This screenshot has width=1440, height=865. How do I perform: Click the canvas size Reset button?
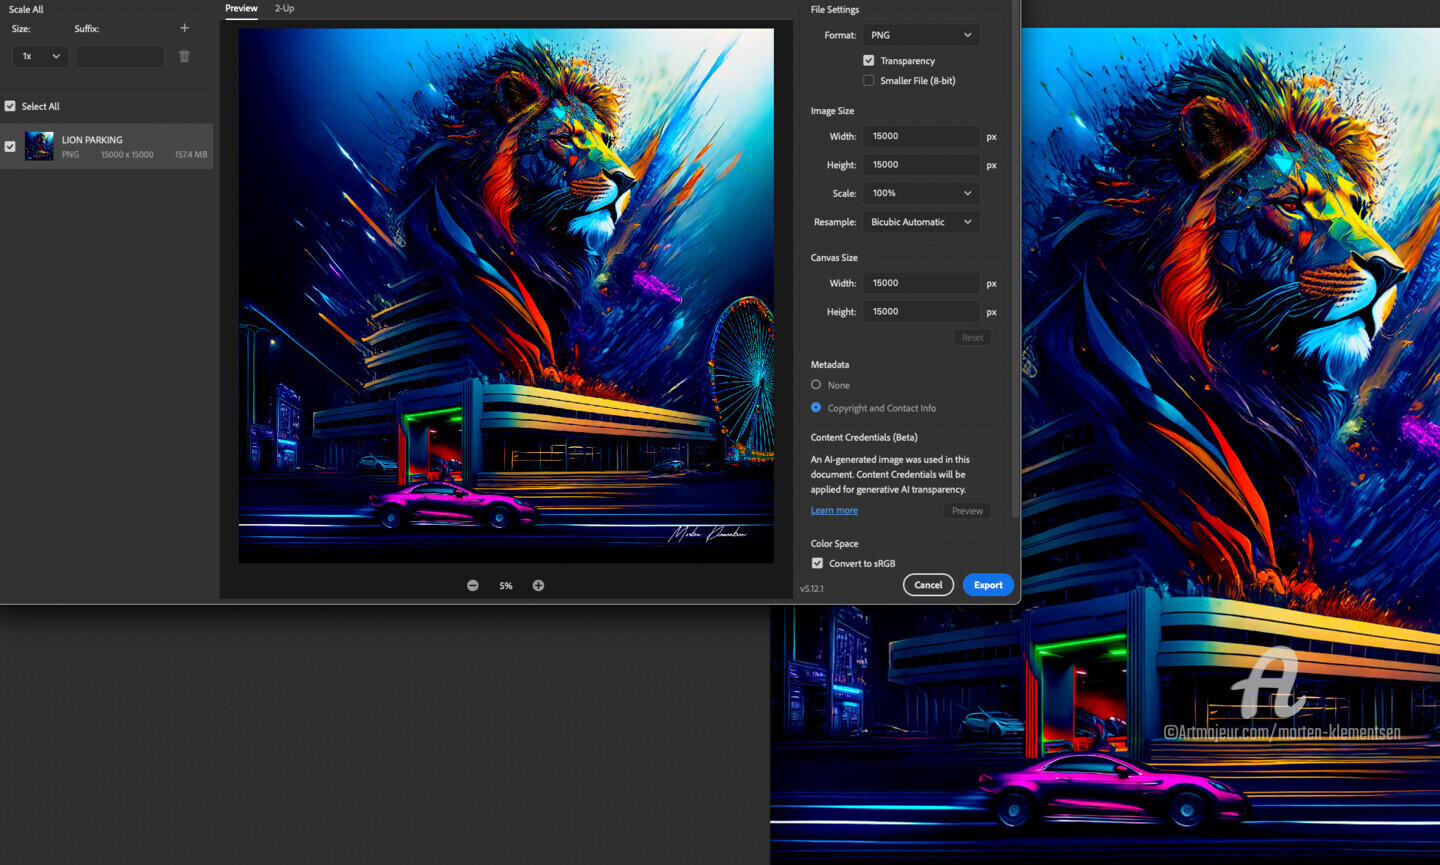coord(972,338)
